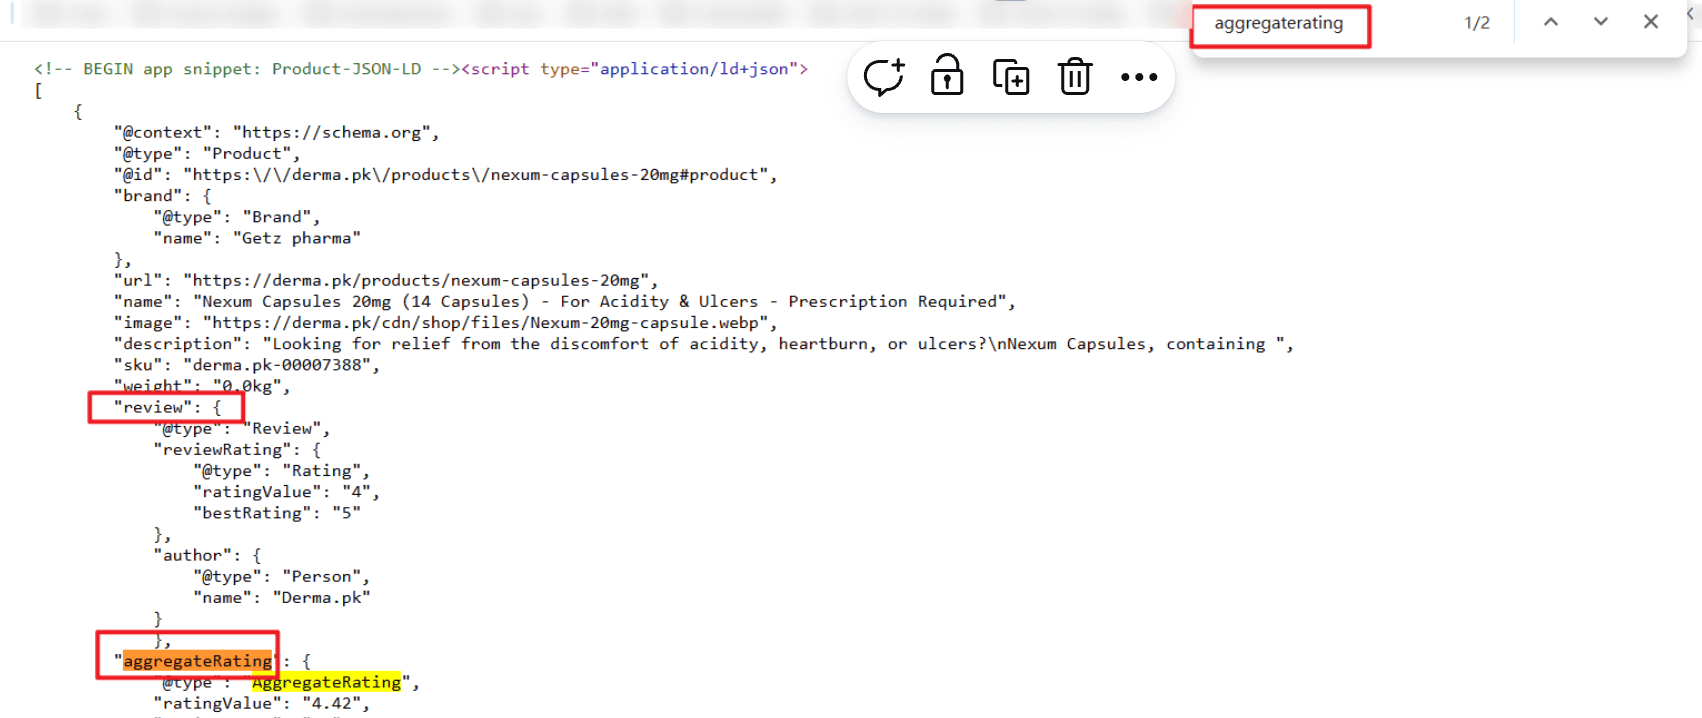Screen dimensions: 1702x718
Task: Go to previous search match arrow
Action: coord(1550,22)
